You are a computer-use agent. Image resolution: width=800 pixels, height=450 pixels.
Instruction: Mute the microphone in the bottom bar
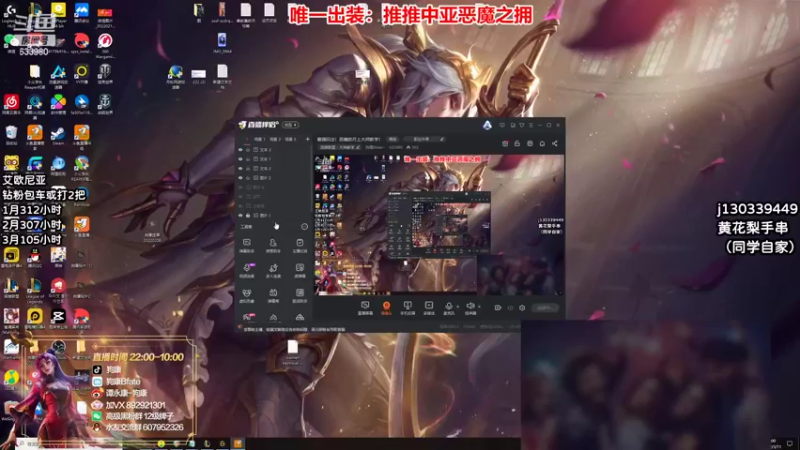tap(449, 307)
